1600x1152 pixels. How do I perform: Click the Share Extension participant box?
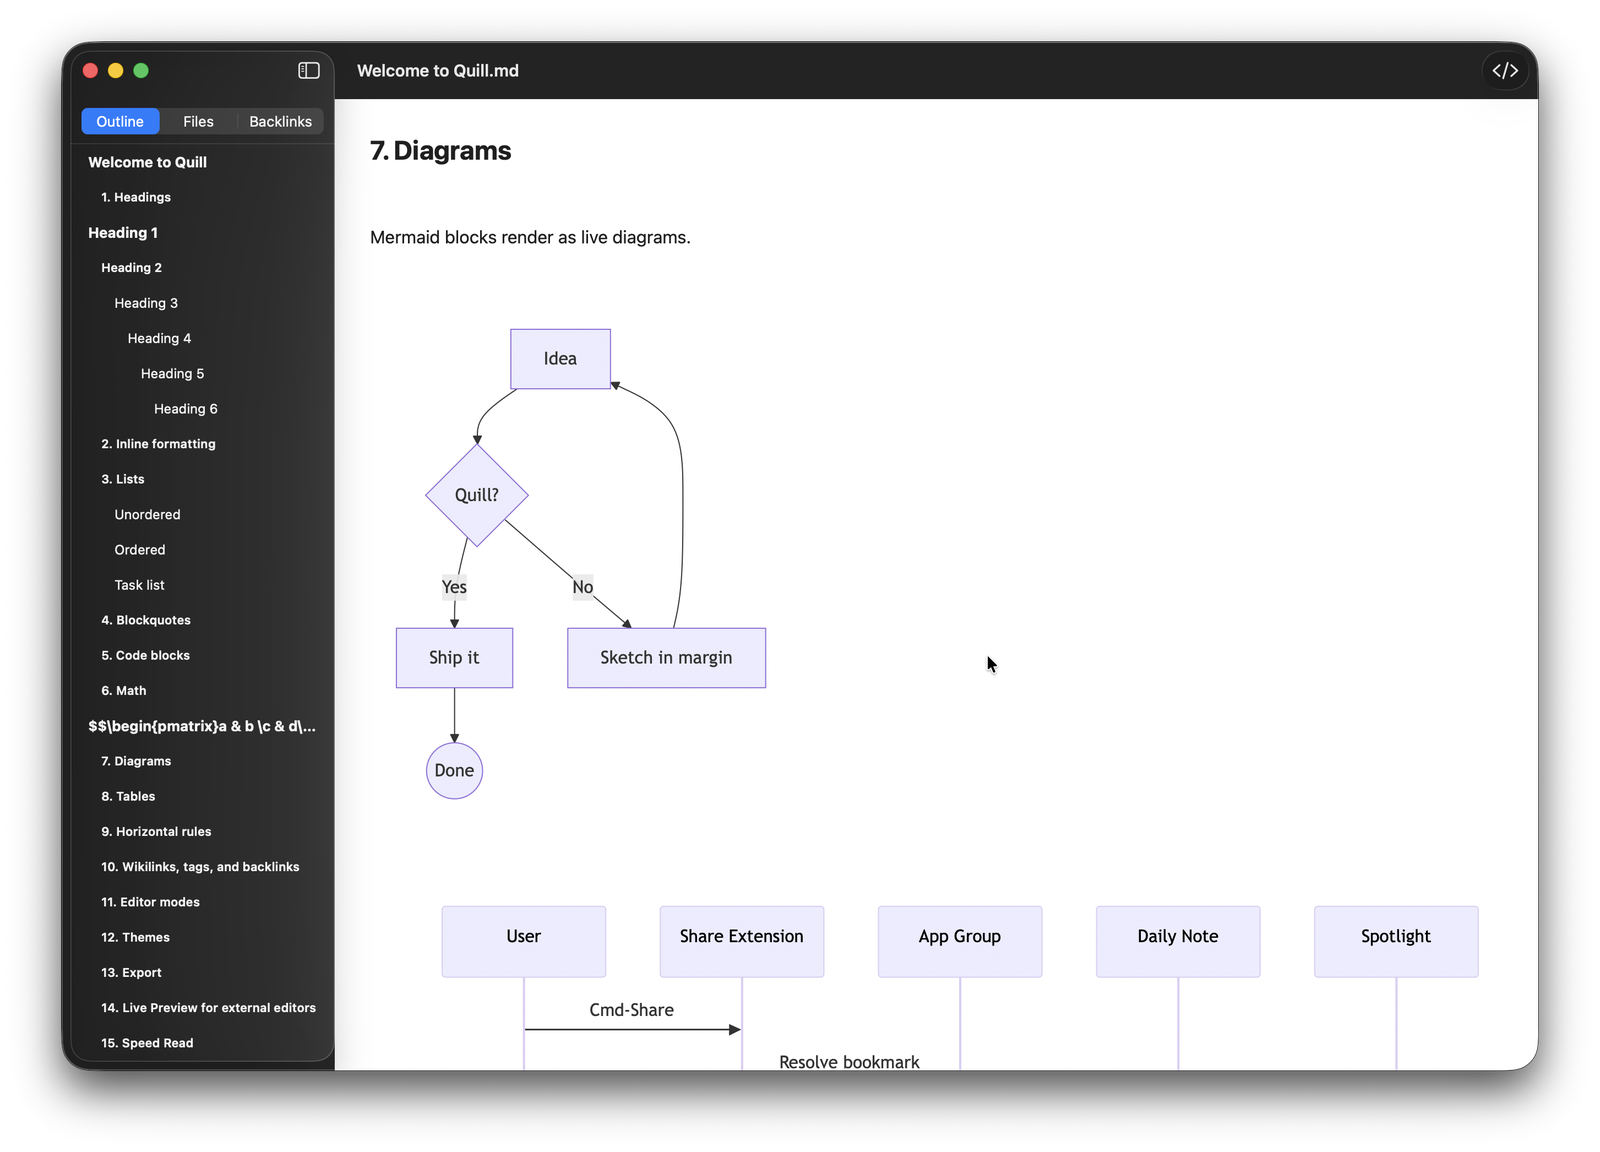(x=742, y=941)
